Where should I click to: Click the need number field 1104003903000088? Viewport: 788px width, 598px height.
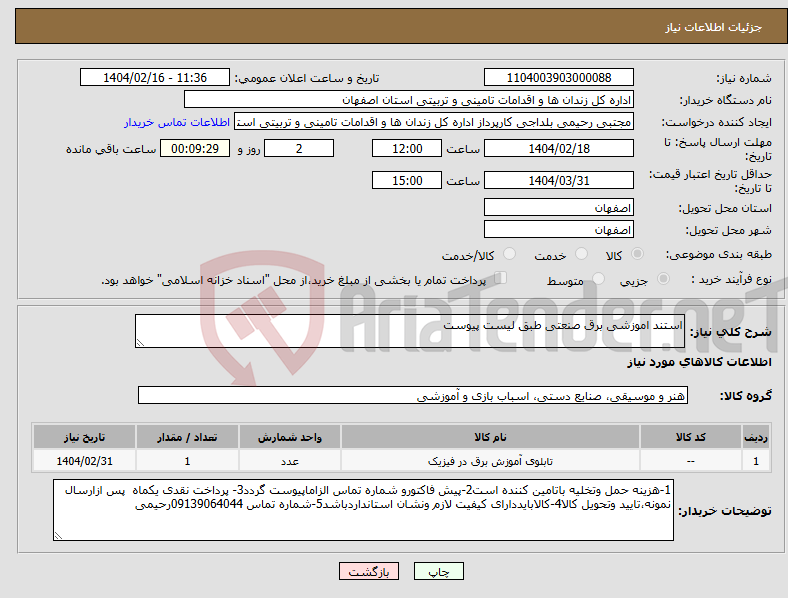click(558, 77)
